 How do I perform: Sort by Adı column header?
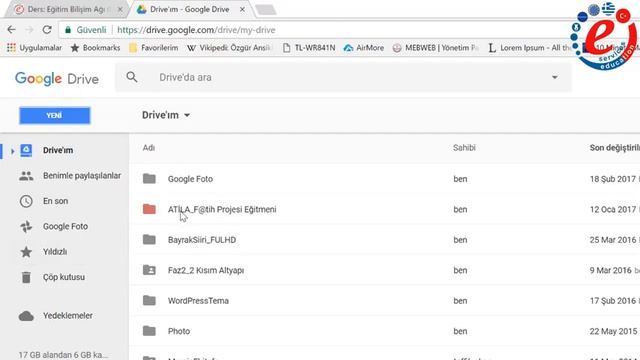(x=149, y=148)
